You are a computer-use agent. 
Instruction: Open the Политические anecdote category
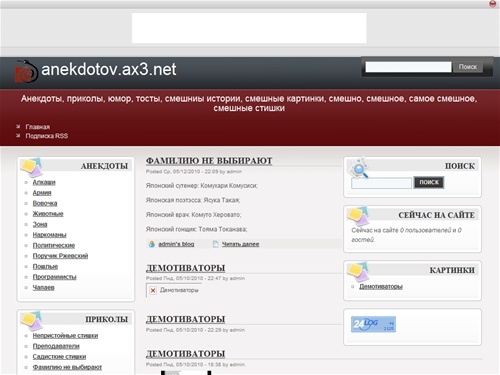click(54, 245)
